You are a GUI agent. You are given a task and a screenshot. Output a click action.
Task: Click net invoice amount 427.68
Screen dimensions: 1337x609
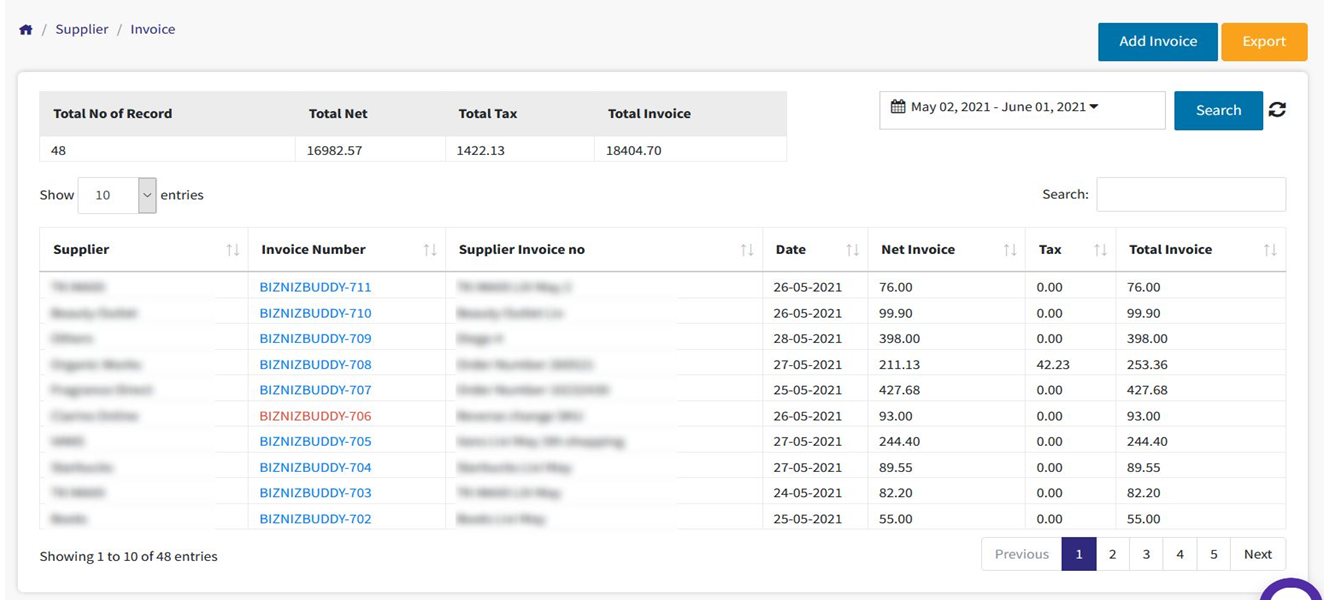click(900, 390)
